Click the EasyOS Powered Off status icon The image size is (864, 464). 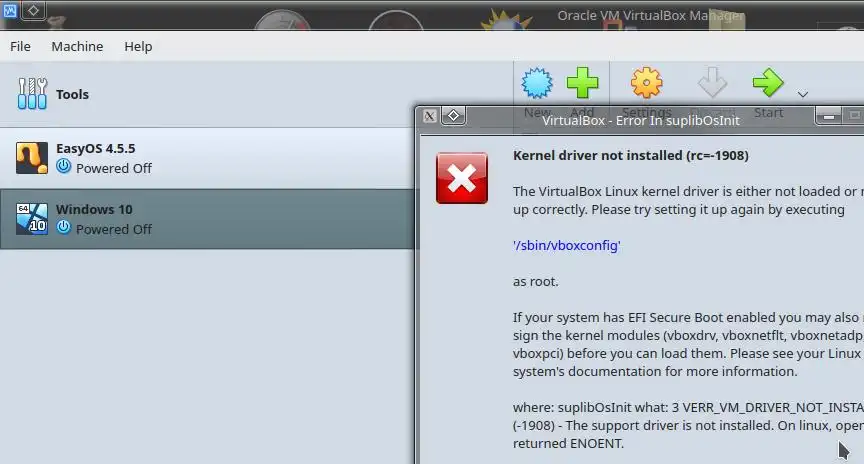[x=64, y=166]
